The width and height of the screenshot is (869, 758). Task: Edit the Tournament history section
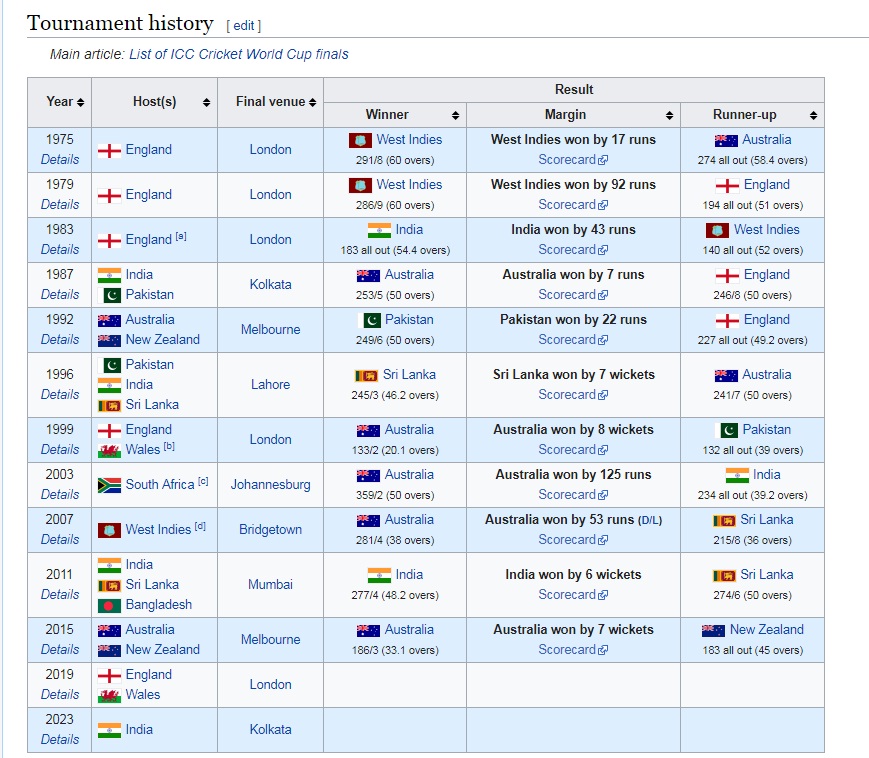(x=243, y=25)
